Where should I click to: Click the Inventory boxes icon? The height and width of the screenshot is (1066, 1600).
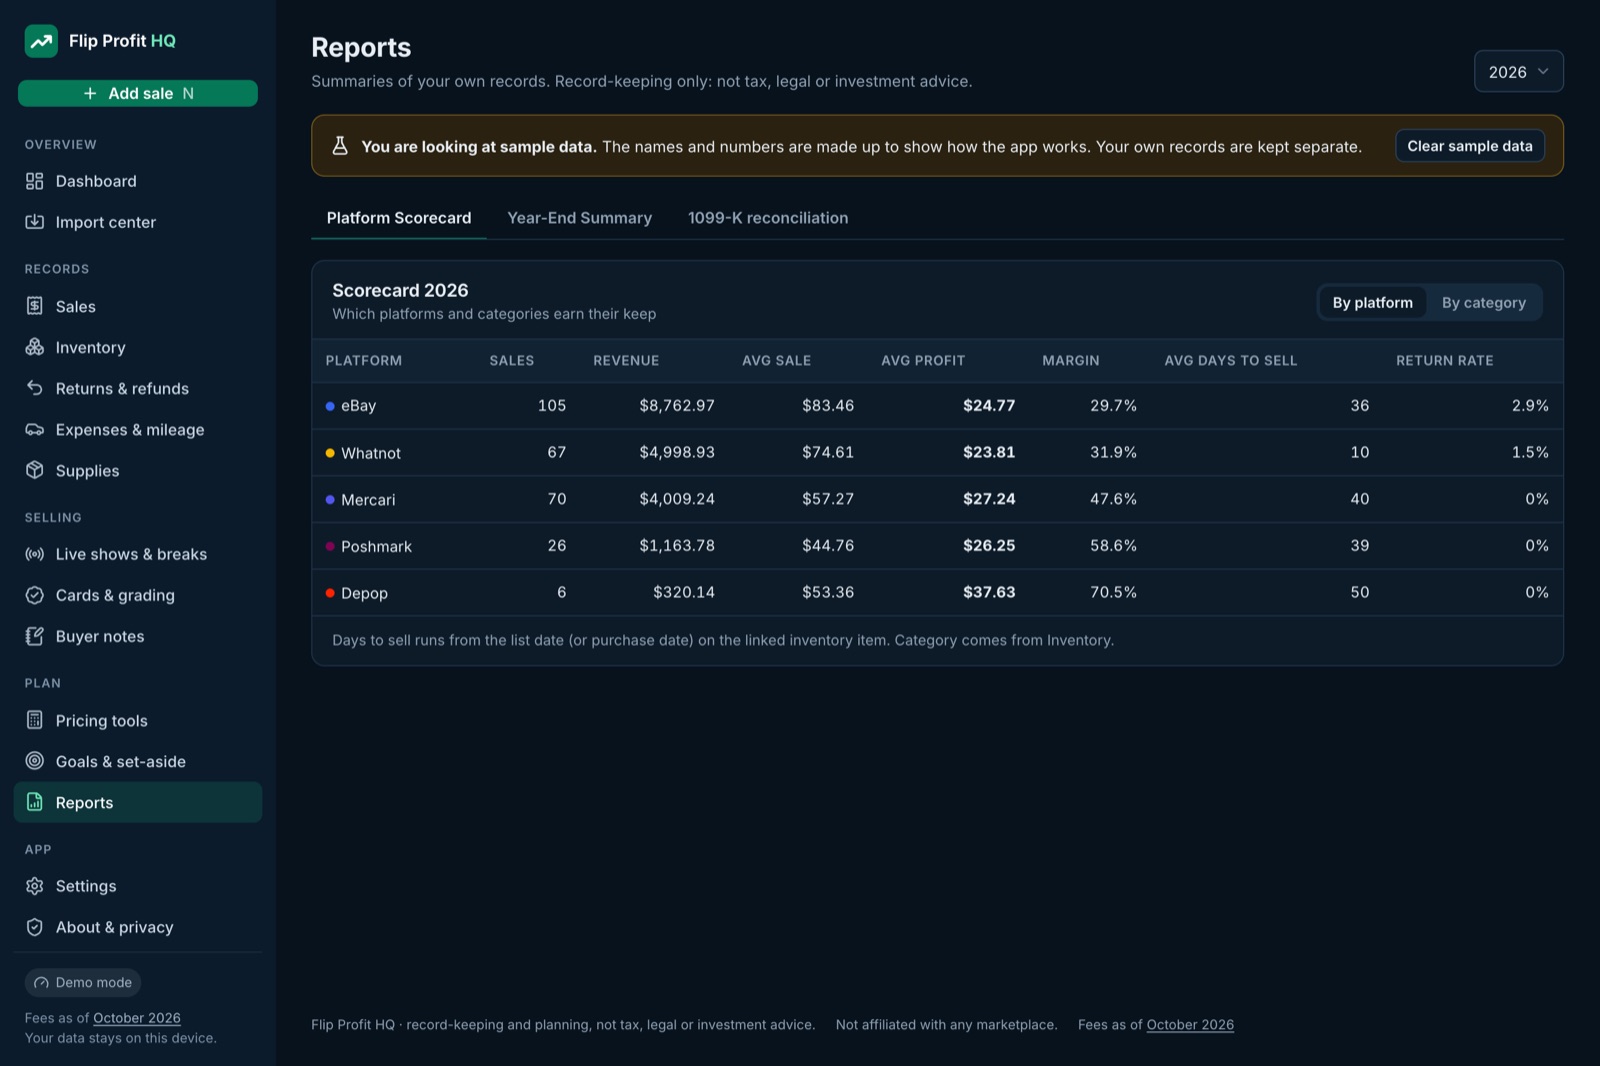(x=35, y=347)
